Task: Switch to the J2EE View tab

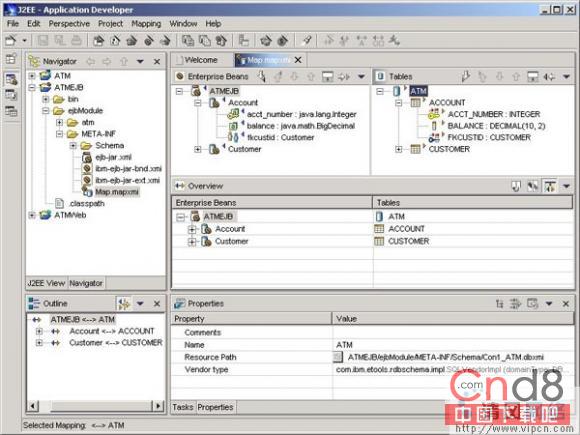Action: coord(46,283)
